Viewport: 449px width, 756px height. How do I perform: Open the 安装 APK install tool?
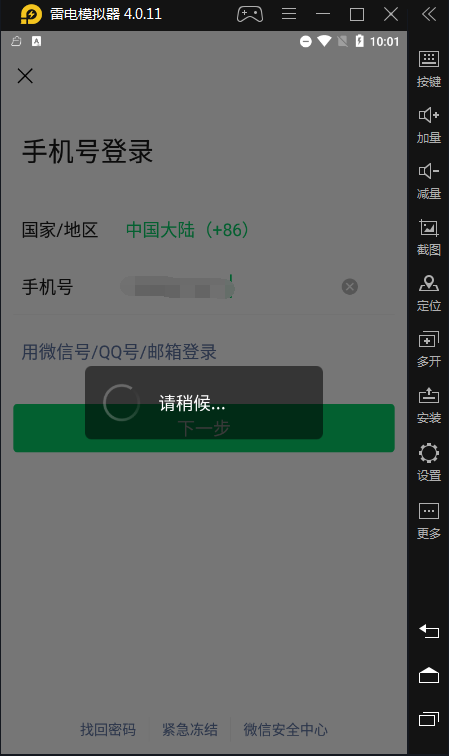click(428, 405)
